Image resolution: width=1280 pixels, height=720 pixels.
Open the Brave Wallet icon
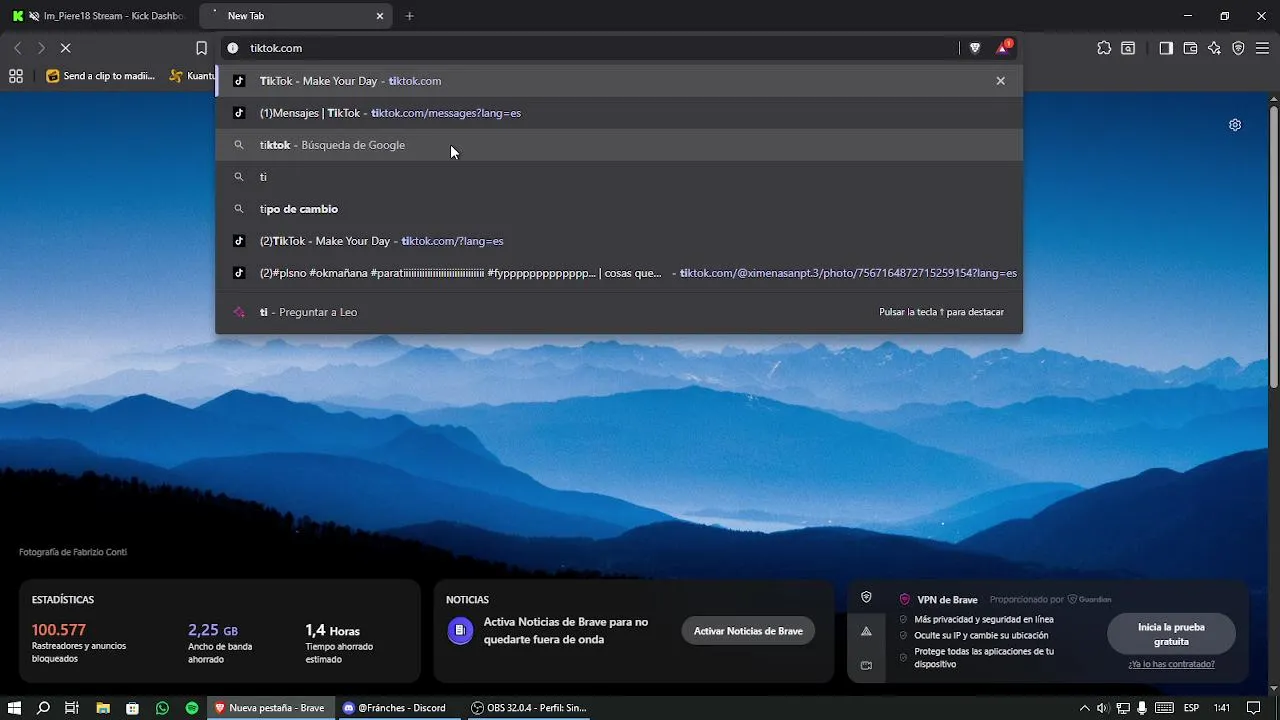pyautogui.click(x=1190, y=48)
